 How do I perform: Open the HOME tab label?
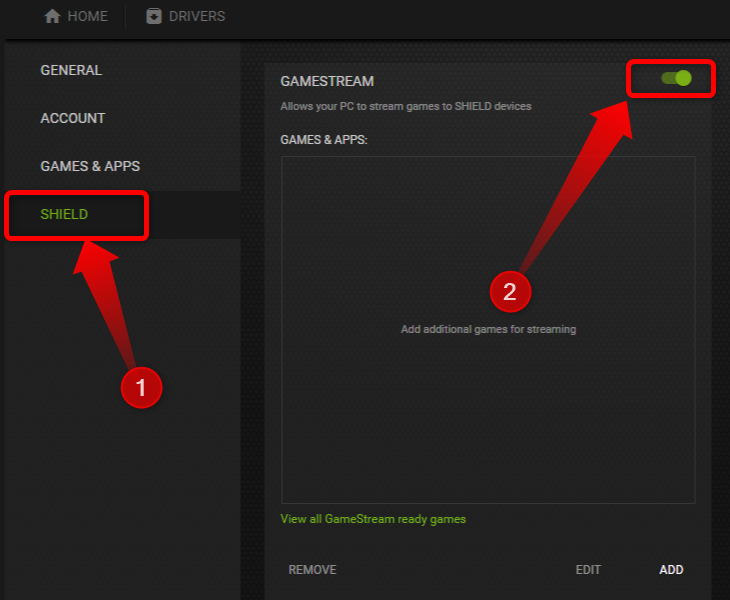[x=87, y=16]
